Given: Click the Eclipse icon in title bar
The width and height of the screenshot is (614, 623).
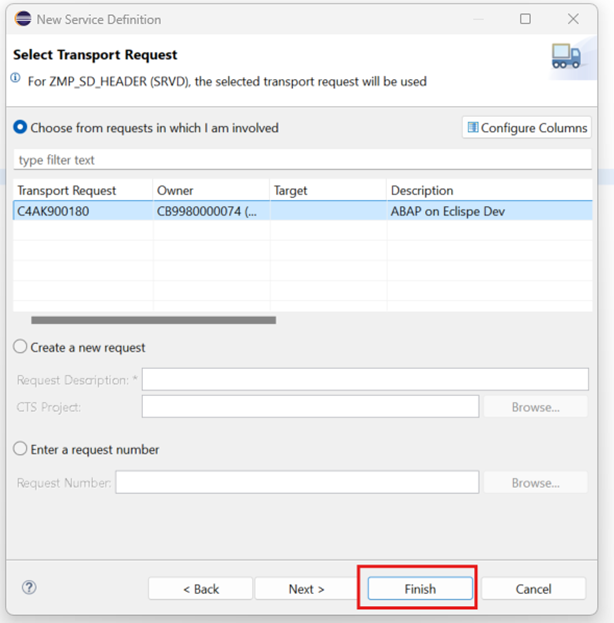Looking at the screenshot, I should 22,19.
